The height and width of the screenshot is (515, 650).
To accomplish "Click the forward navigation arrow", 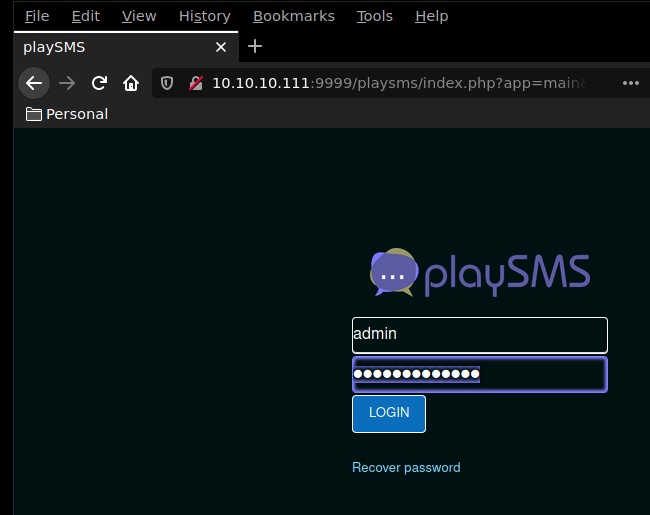I will [x=67, y=83].
